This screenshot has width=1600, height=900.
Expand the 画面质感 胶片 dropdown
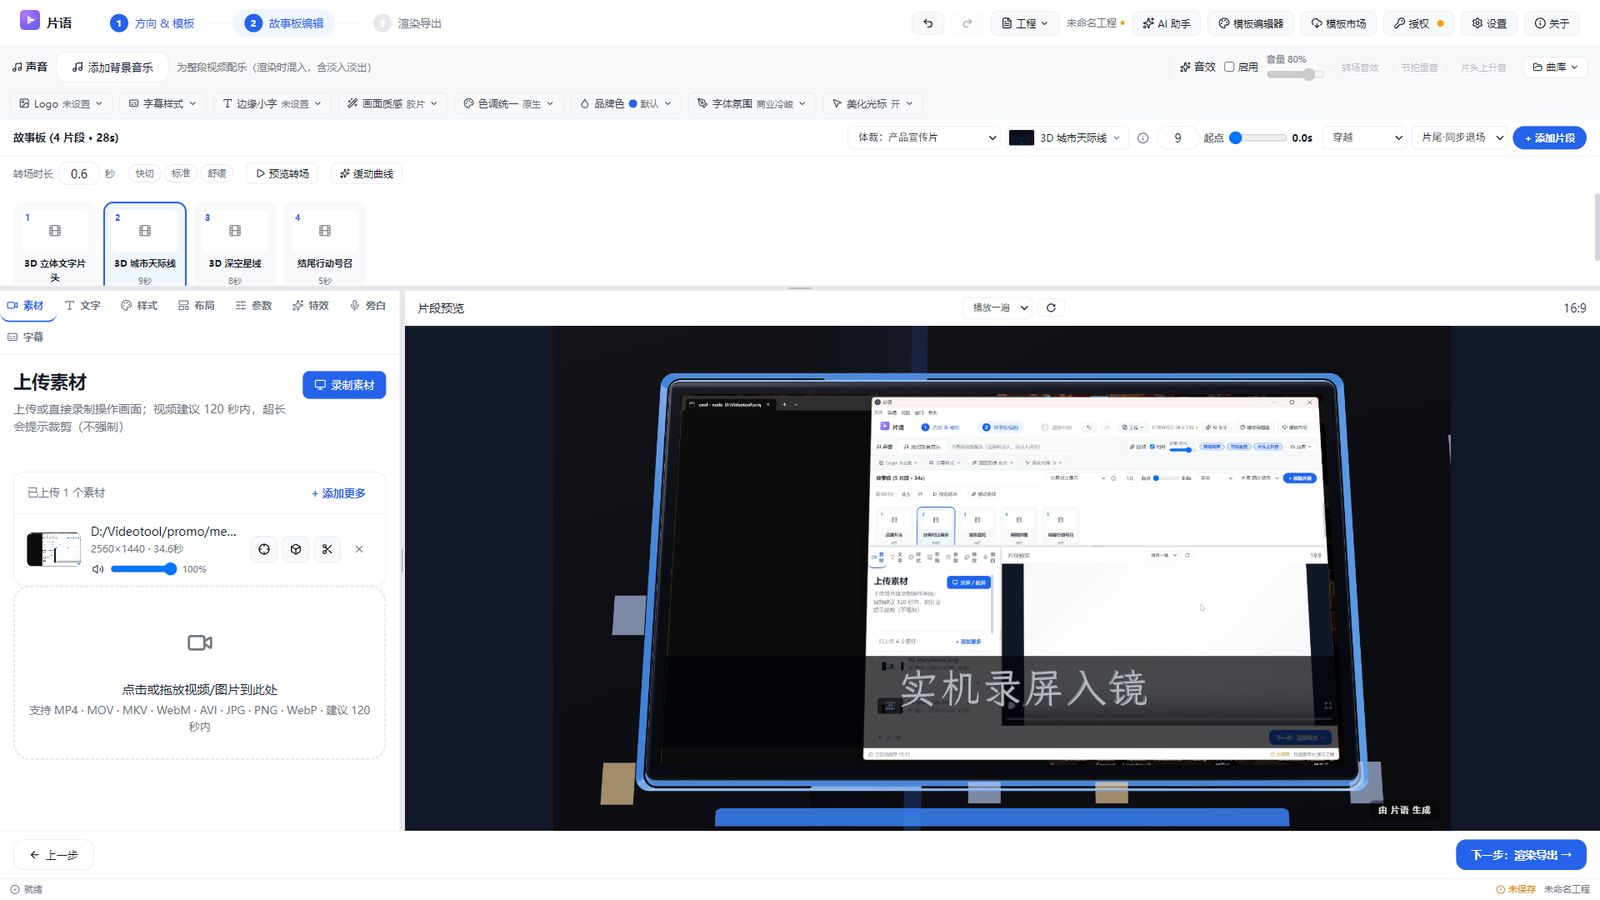392,103
